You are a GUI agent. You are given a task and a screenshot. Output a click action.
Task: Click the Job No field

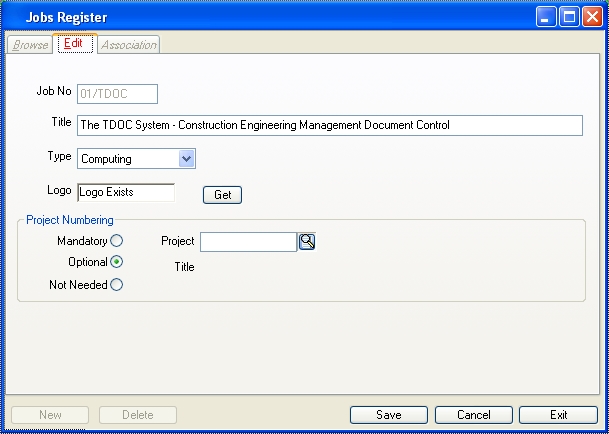pos(117,94)
